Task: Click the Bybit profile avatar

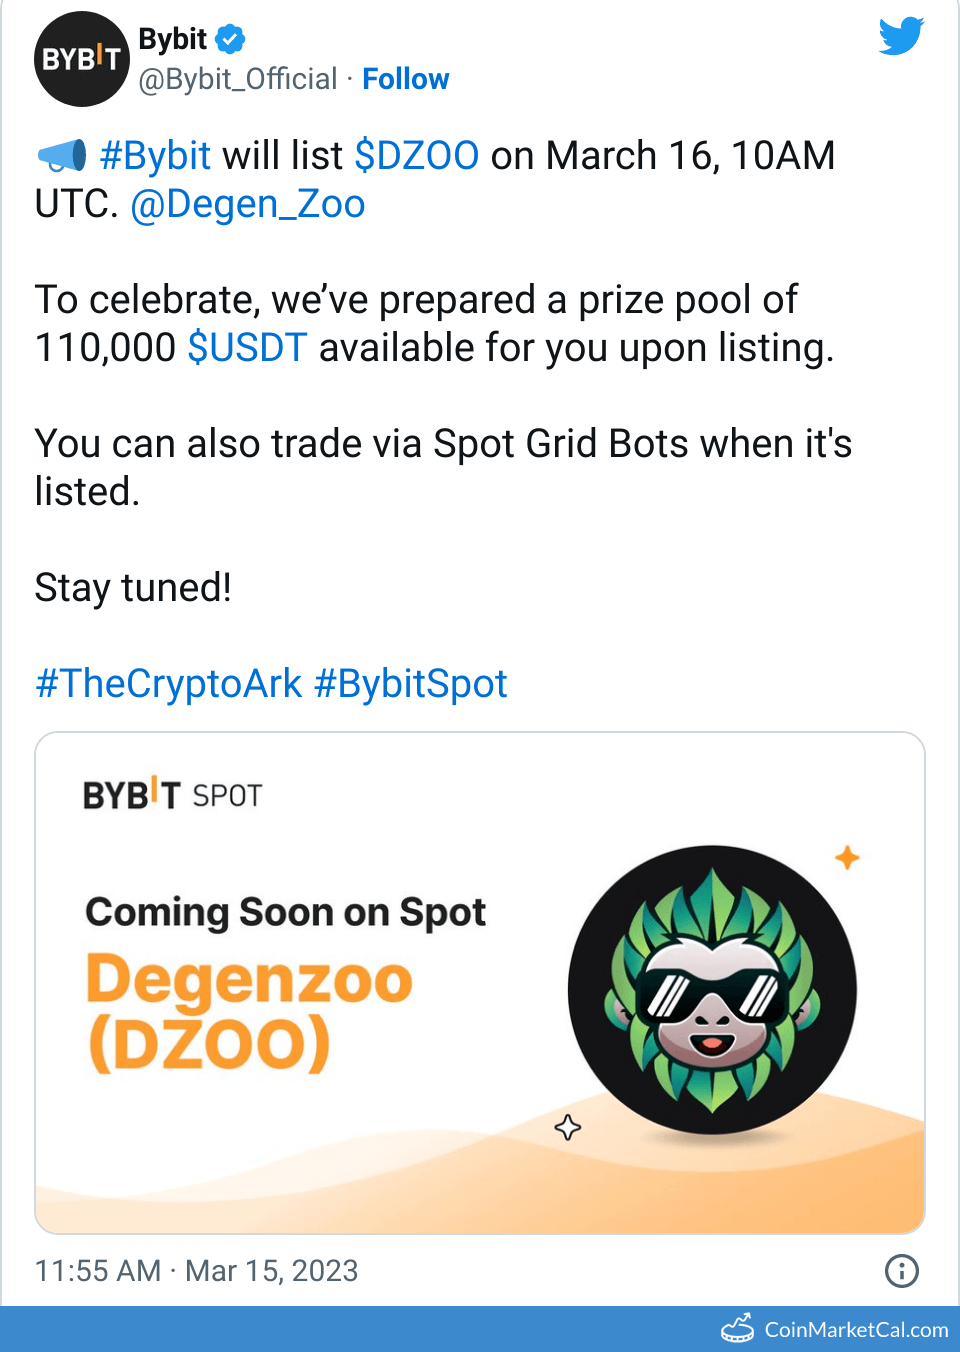Action: [x=82, y=59]
